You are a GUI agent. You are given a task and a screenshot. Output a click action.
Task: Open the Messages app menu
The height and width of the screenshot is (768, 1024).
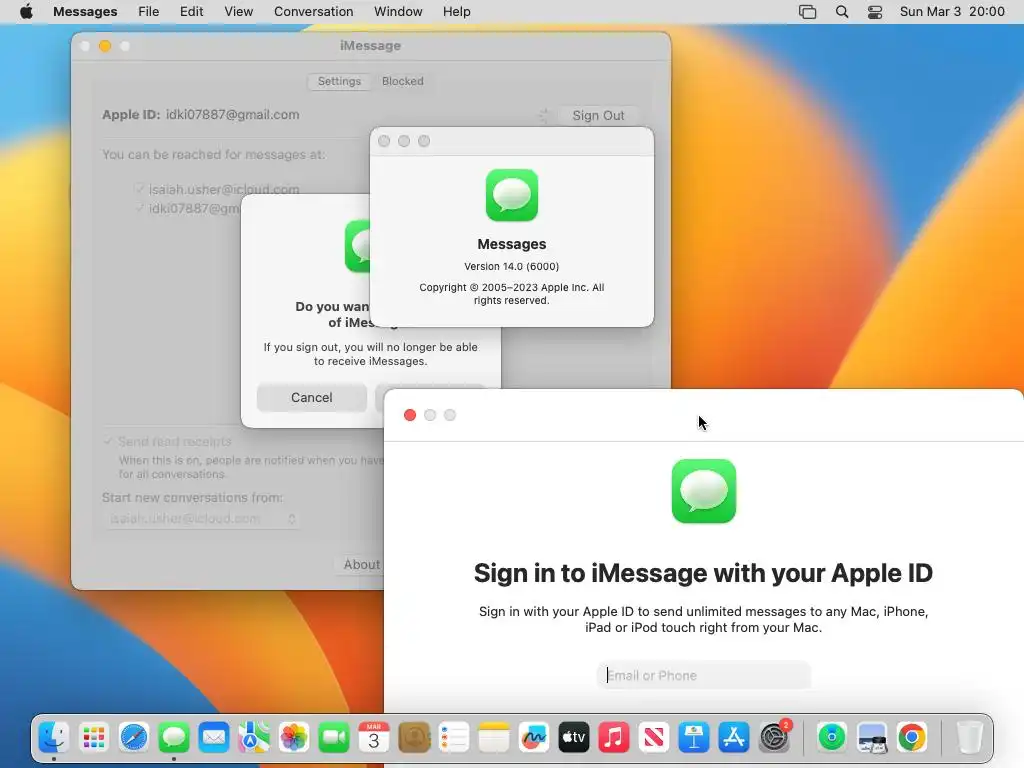point(85,12)
